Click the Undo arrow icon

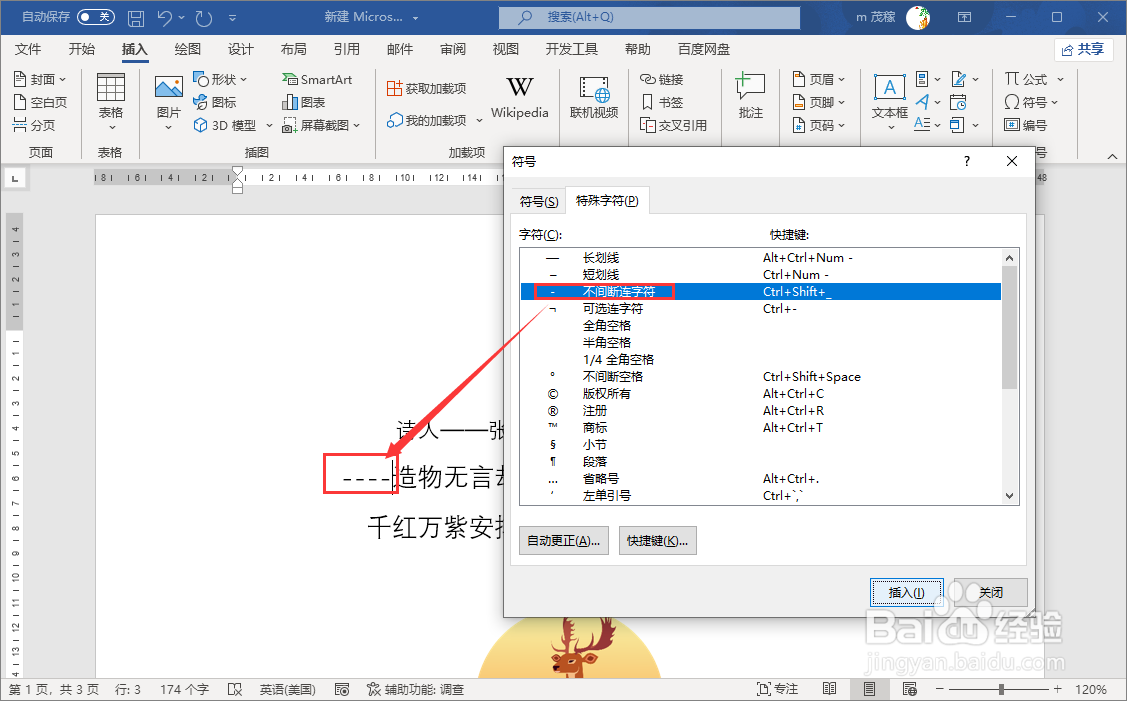tap(165, 18)
